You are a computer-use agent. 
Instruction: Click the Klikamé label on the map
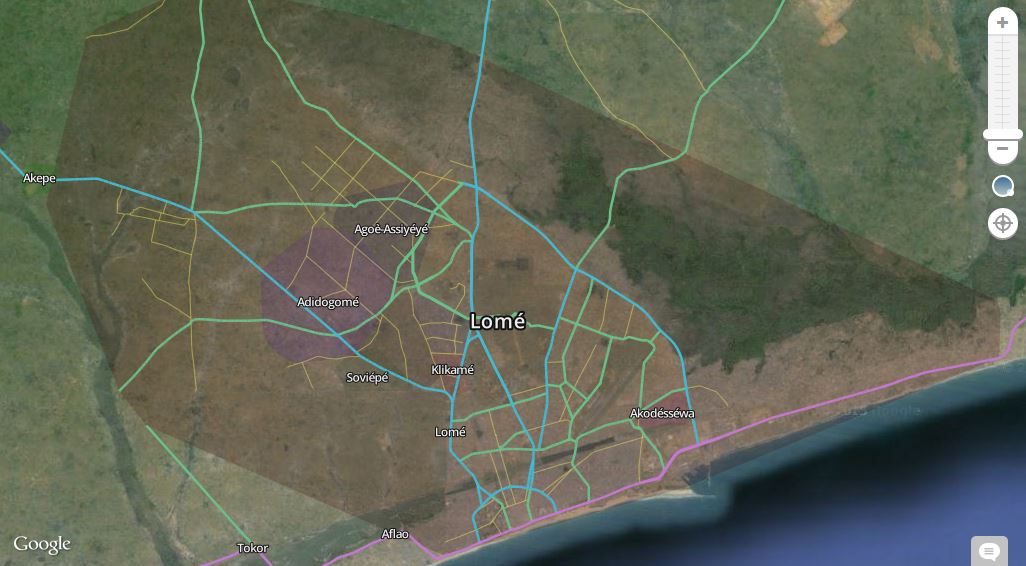(x=453, y=370)
